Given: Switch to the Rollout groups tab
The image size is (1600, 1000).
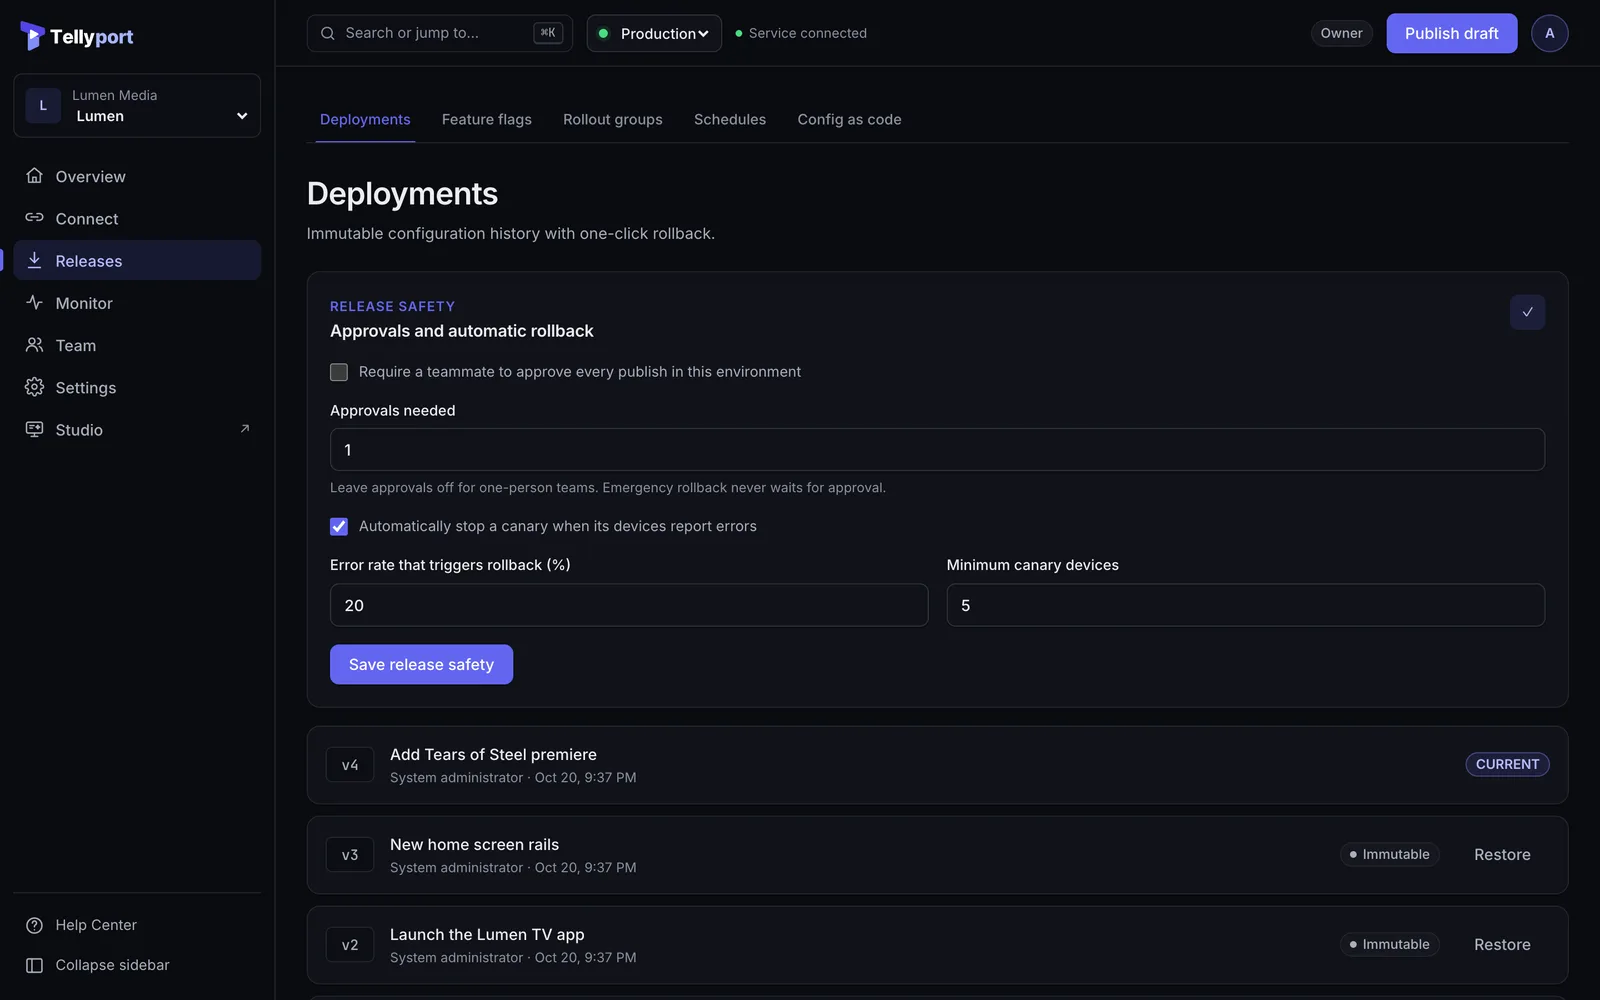Looking at the screenshot, I should click(x=613, y=119).
